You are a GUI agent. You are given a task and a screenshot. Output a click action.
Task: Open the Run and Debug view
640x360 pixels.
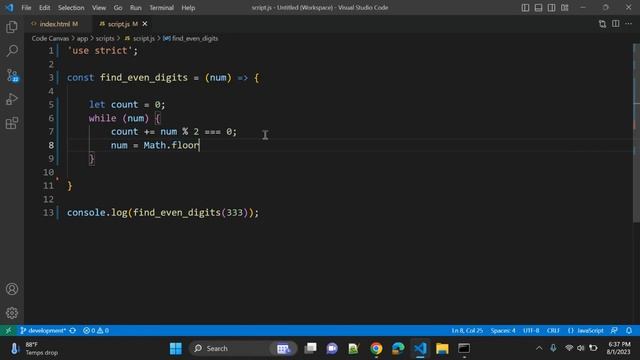(x=12, y=99)
